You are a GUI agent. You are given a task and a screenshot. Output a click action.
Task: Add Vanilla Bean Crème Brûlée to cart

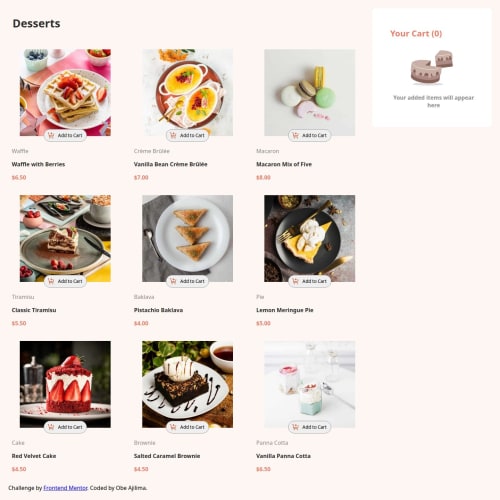(188, 135)
